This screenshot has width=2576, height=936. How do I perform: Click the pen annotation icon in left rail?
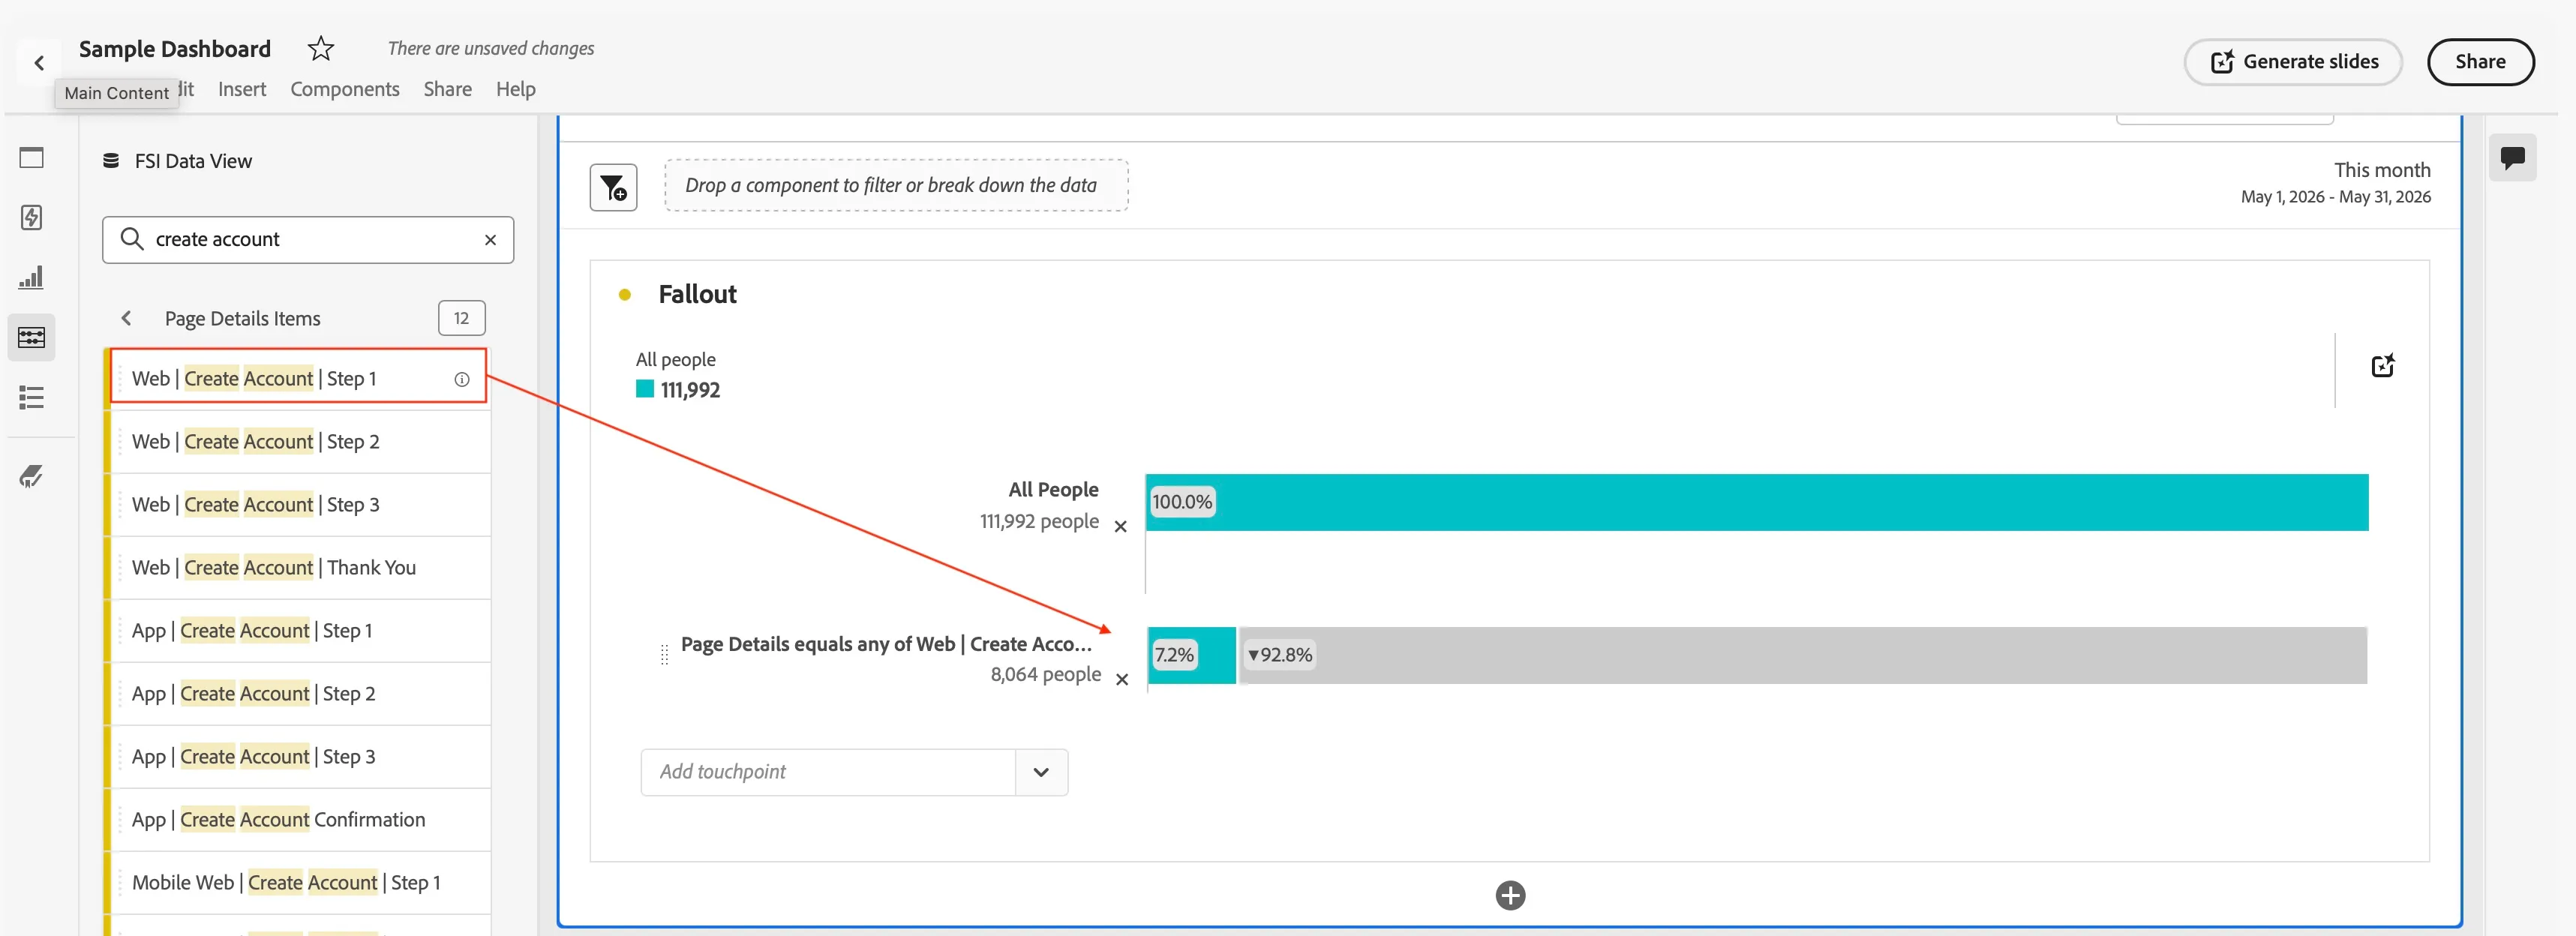click(x=31, y=476)
